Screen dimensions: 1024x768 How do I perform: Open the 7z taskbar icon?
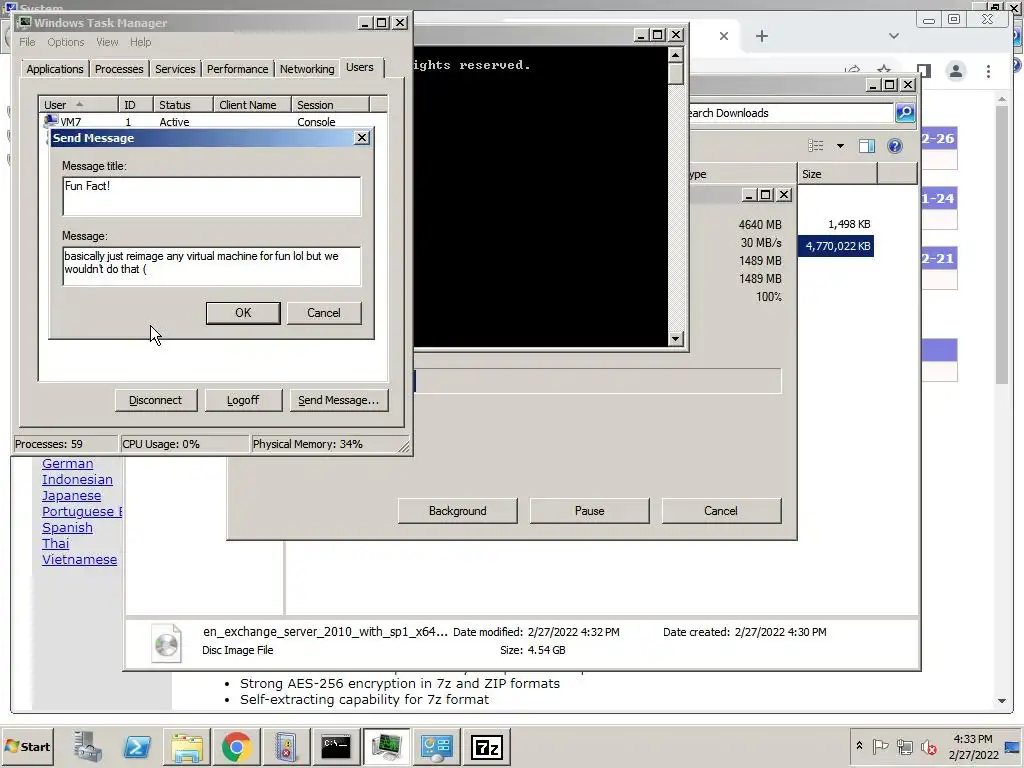(487, 746)
